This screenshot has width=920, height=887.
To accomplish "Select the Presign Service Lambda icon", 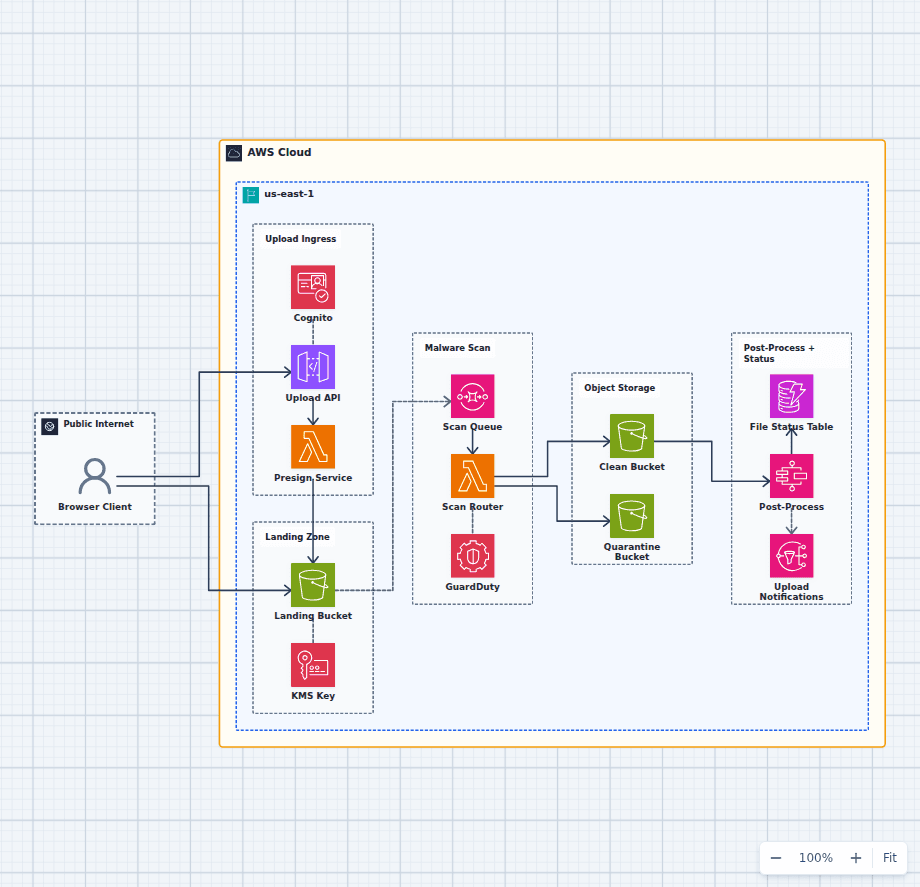I will tap(313, 446).
